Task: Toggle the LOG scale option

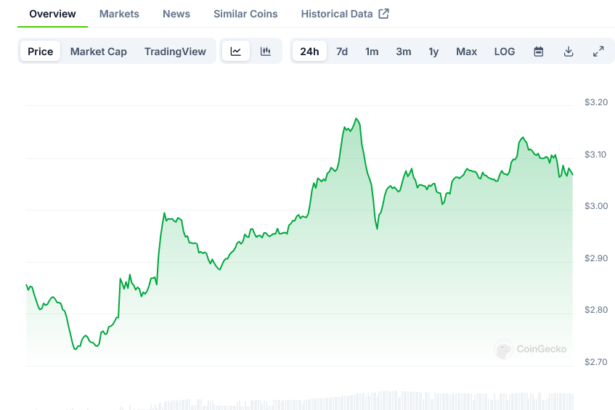Action: (x=505, y=52)
